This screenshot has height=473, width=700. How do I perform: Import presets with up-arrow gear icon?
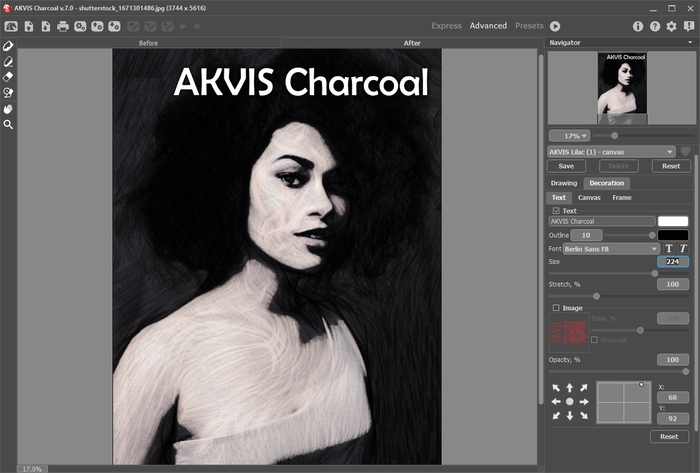click(x=97, y=26)
